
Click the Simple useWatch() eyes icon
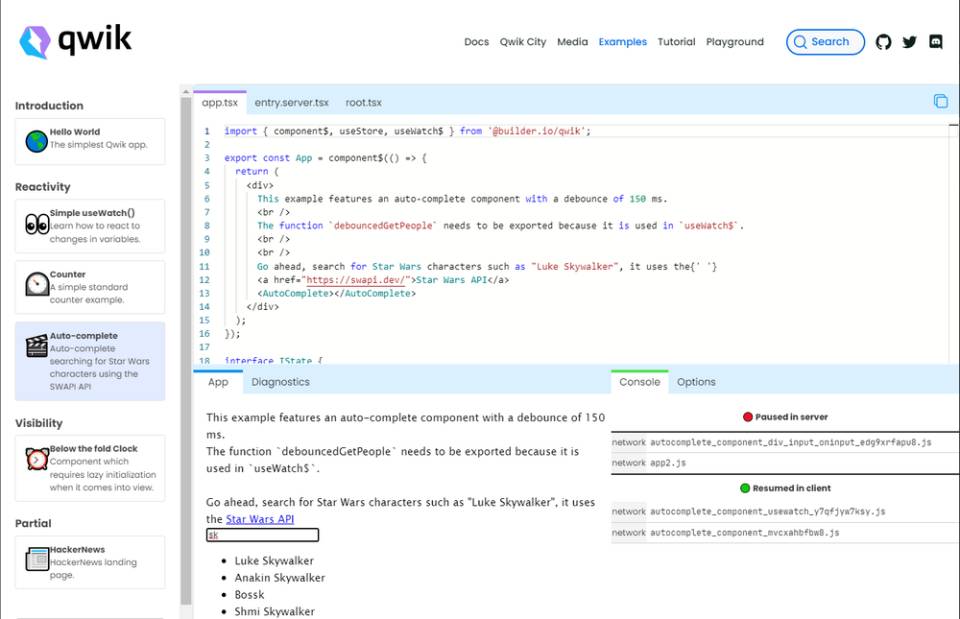pos(37,224)
